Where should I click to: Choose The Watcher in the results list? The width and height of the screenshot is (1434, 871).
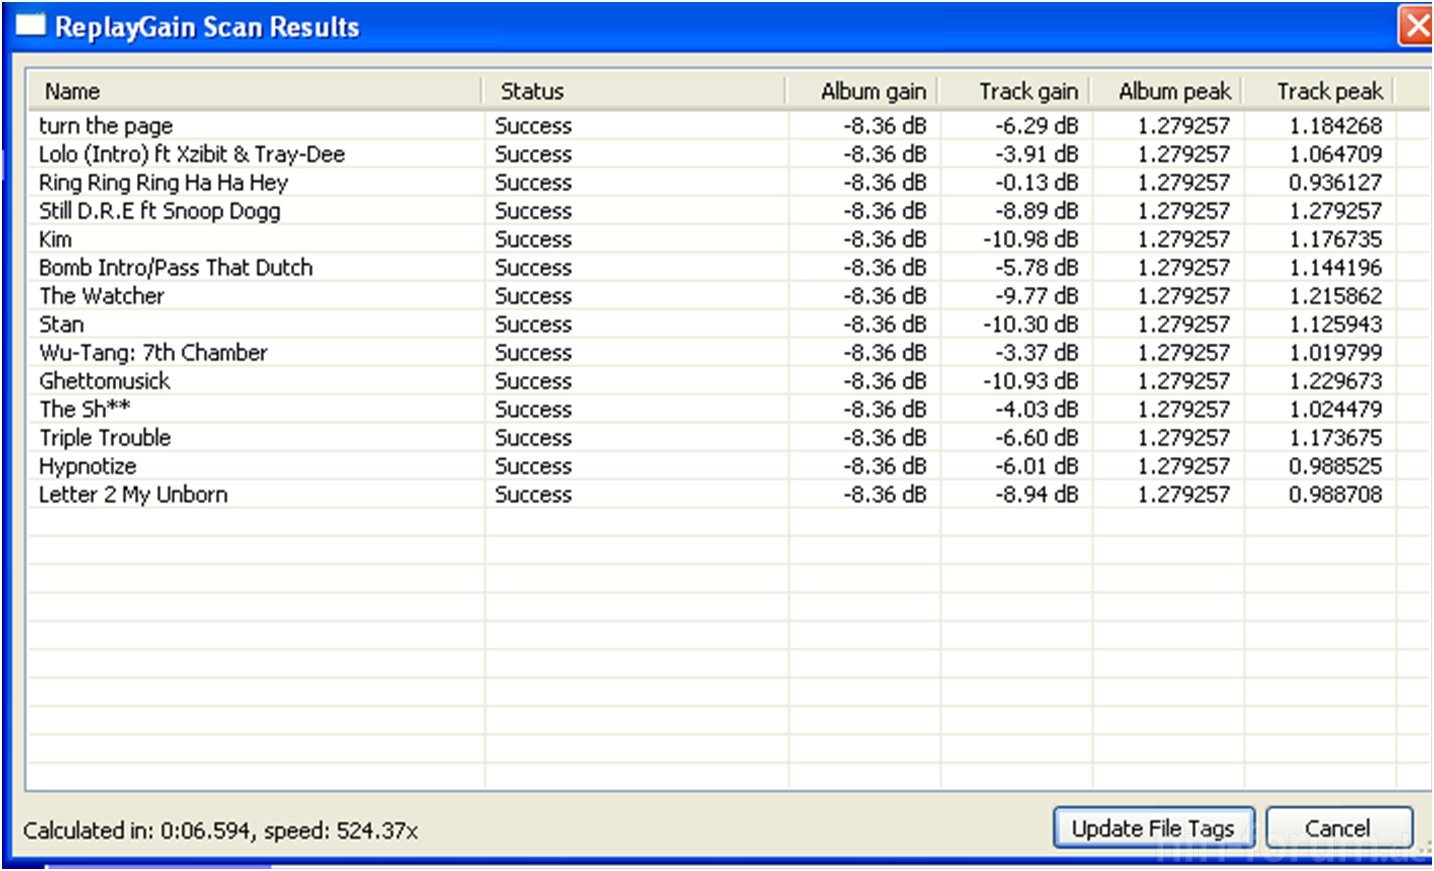[102, 296]
